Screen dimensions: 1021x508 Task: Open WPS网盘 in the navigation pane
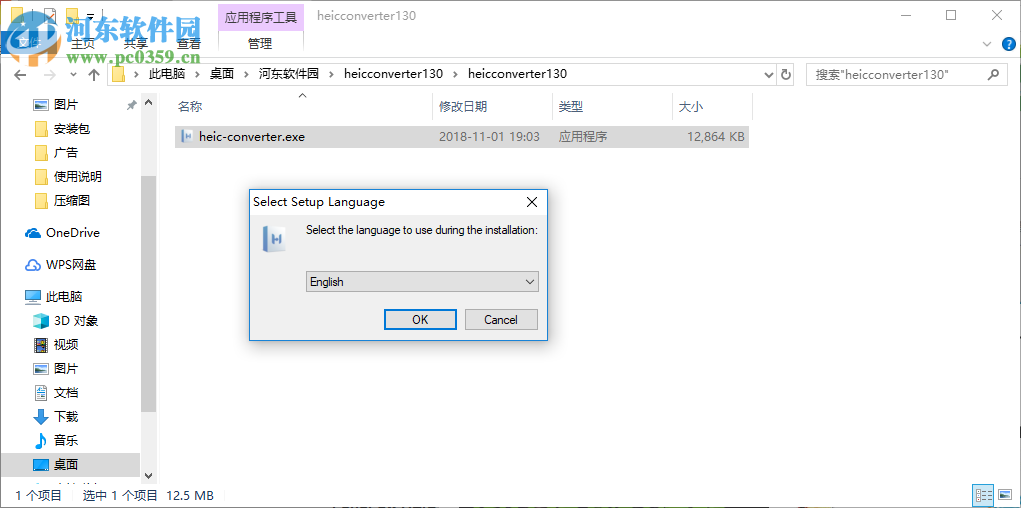coord(72,265)
